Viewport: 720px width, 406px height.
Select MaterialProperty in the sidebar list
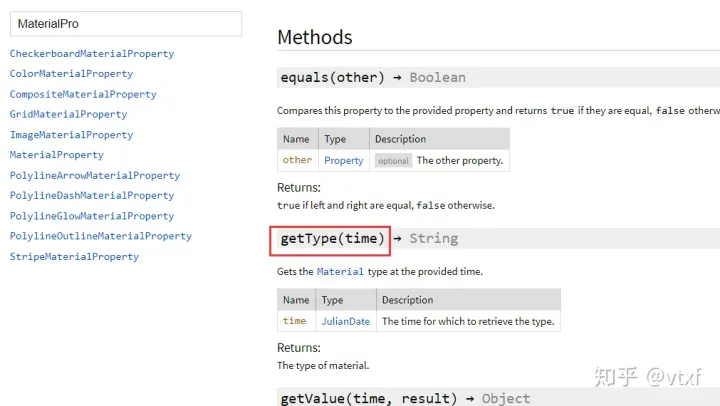[57, 155]
